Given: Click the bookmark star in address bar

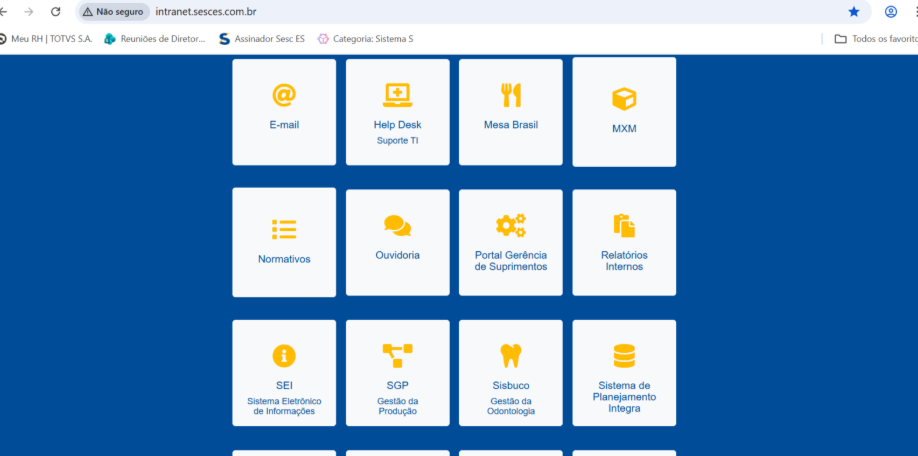Looking at the screenshot, I should click(x=853, y=12).
